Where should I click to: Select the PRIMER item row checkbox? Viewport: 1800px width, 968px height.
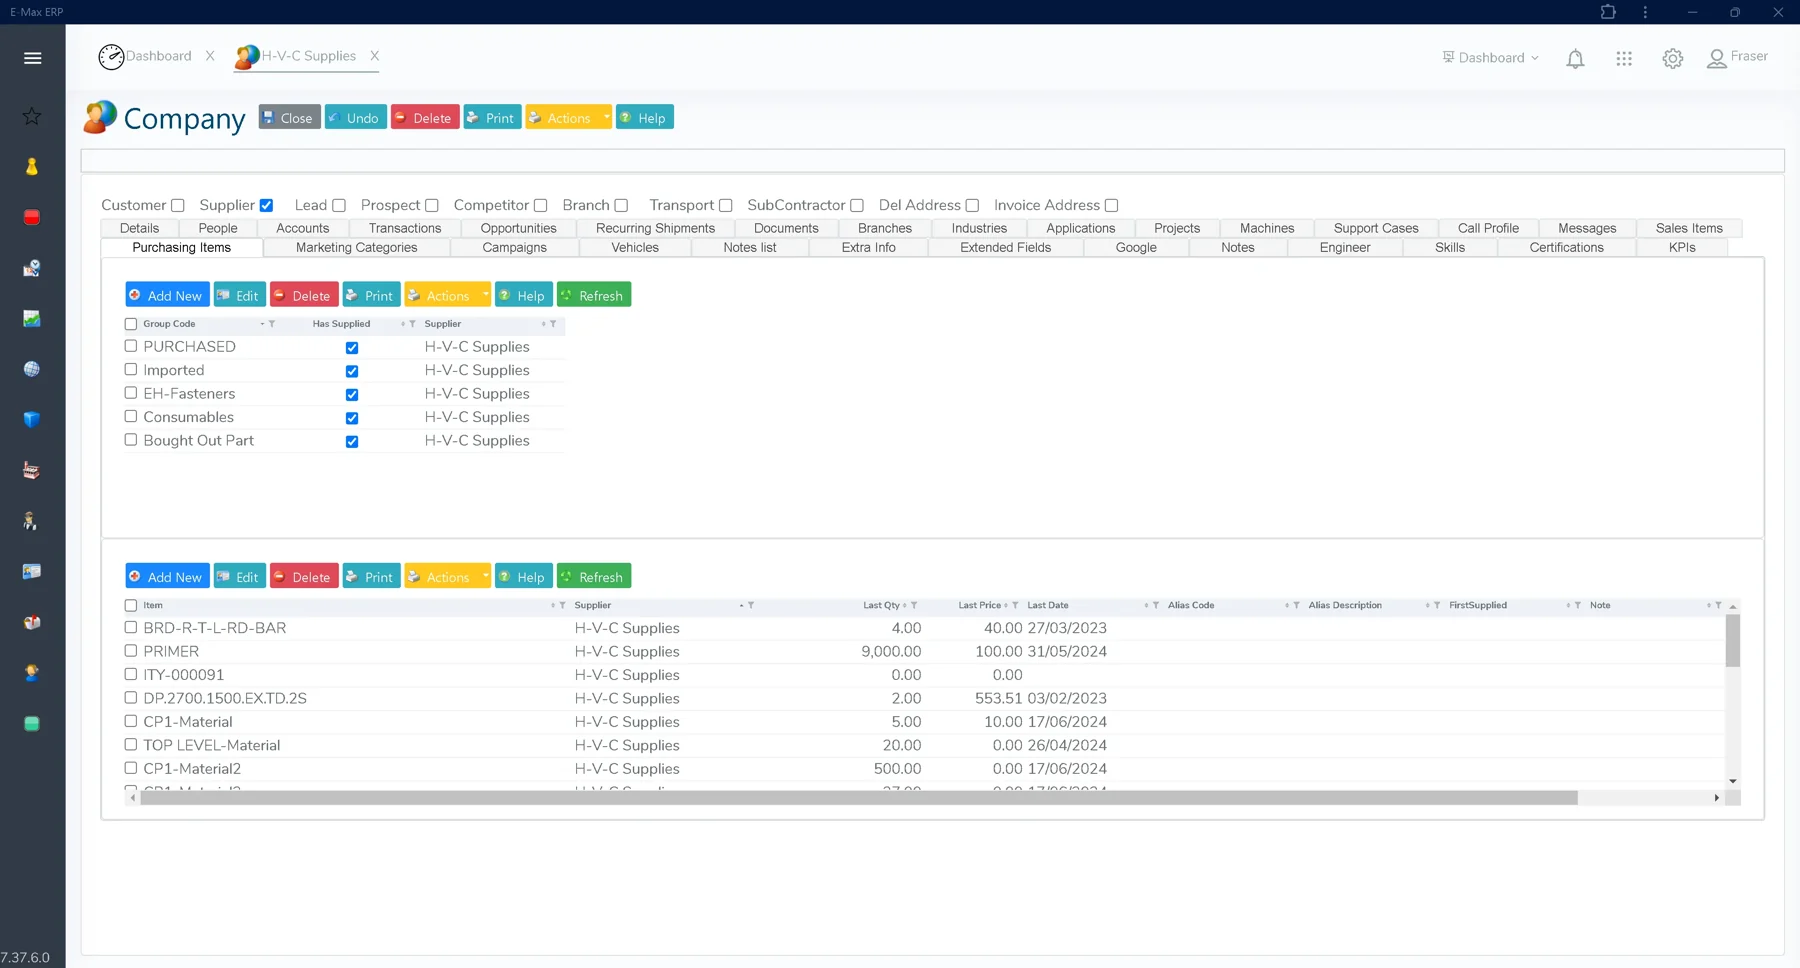pos(131,651)
